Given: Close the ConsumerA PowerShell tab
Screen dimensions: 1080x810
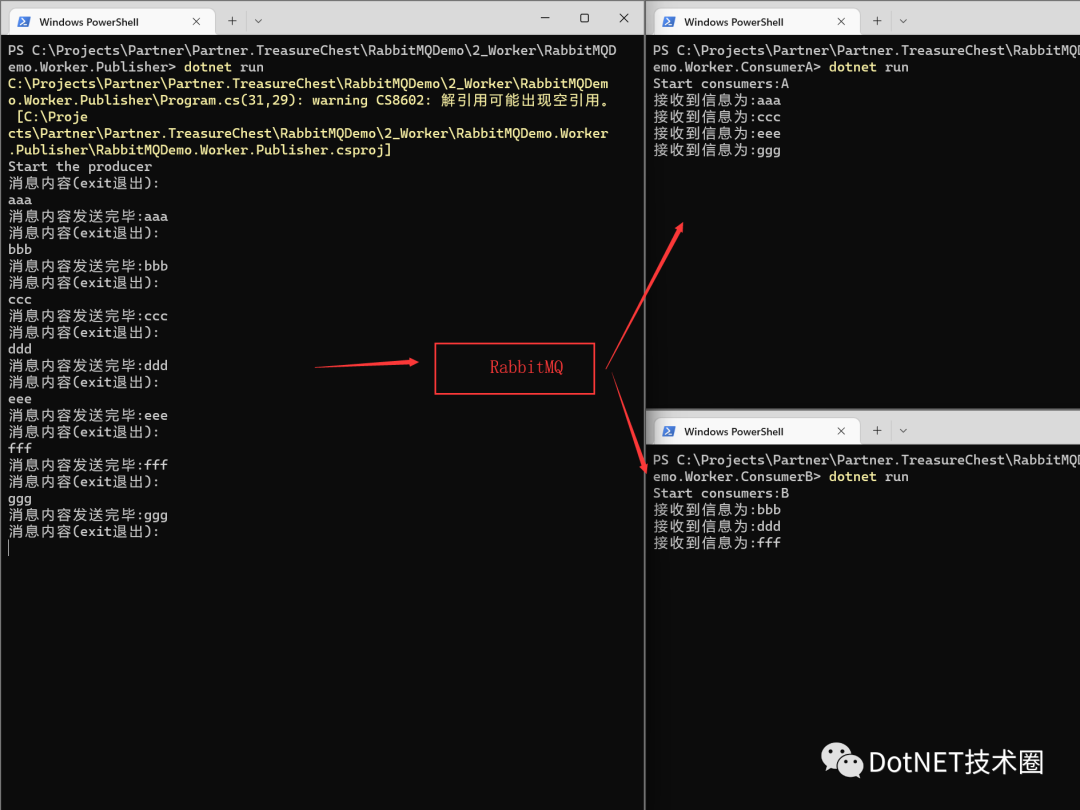Looking at the screenshot, I should coord(841,21).
